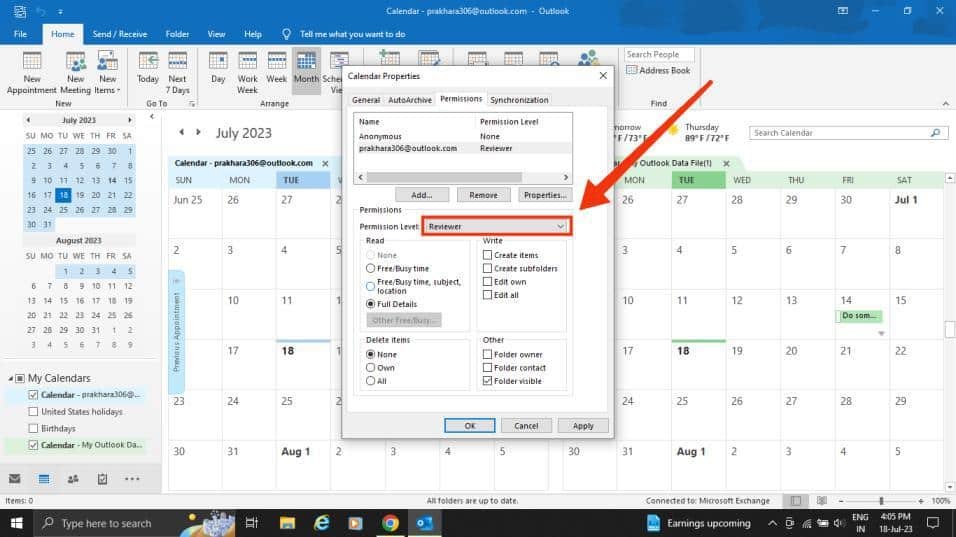
Task: Jump to Today in calendar ribbon
Action: (x=148, y=68)
